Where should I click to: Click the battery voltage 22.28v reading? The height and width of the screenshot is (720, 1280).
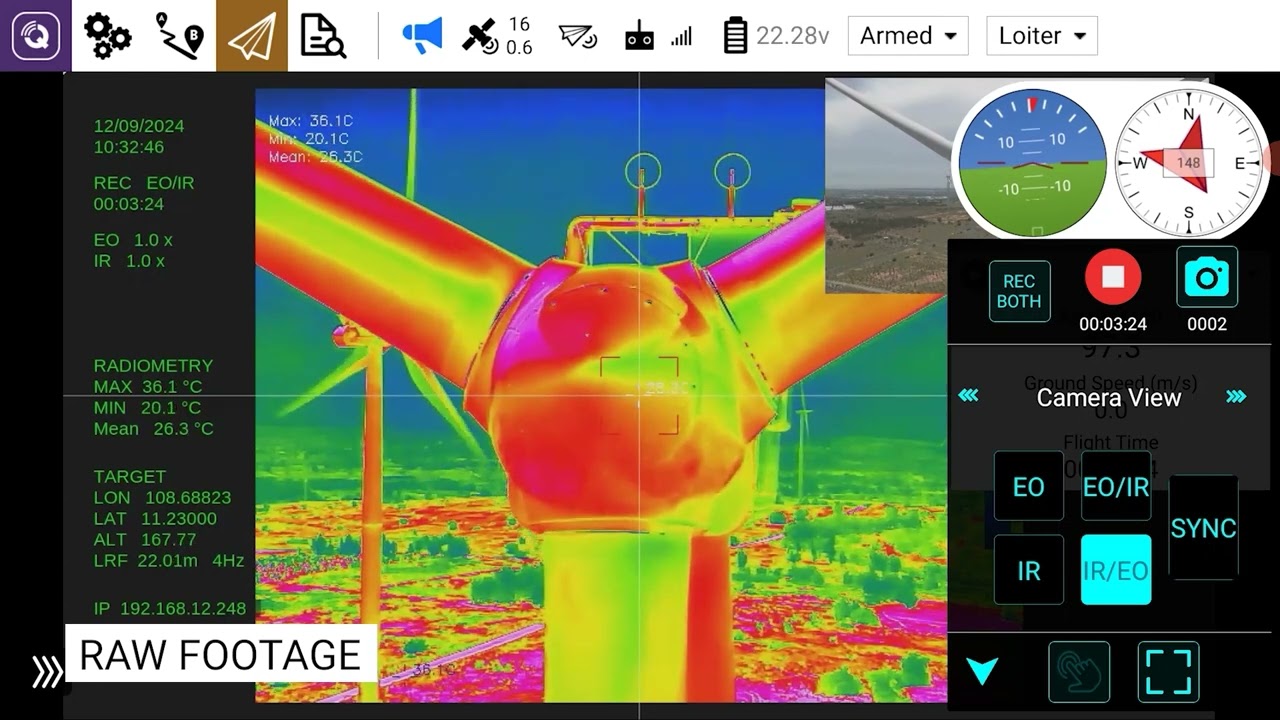tap(793, 36)
